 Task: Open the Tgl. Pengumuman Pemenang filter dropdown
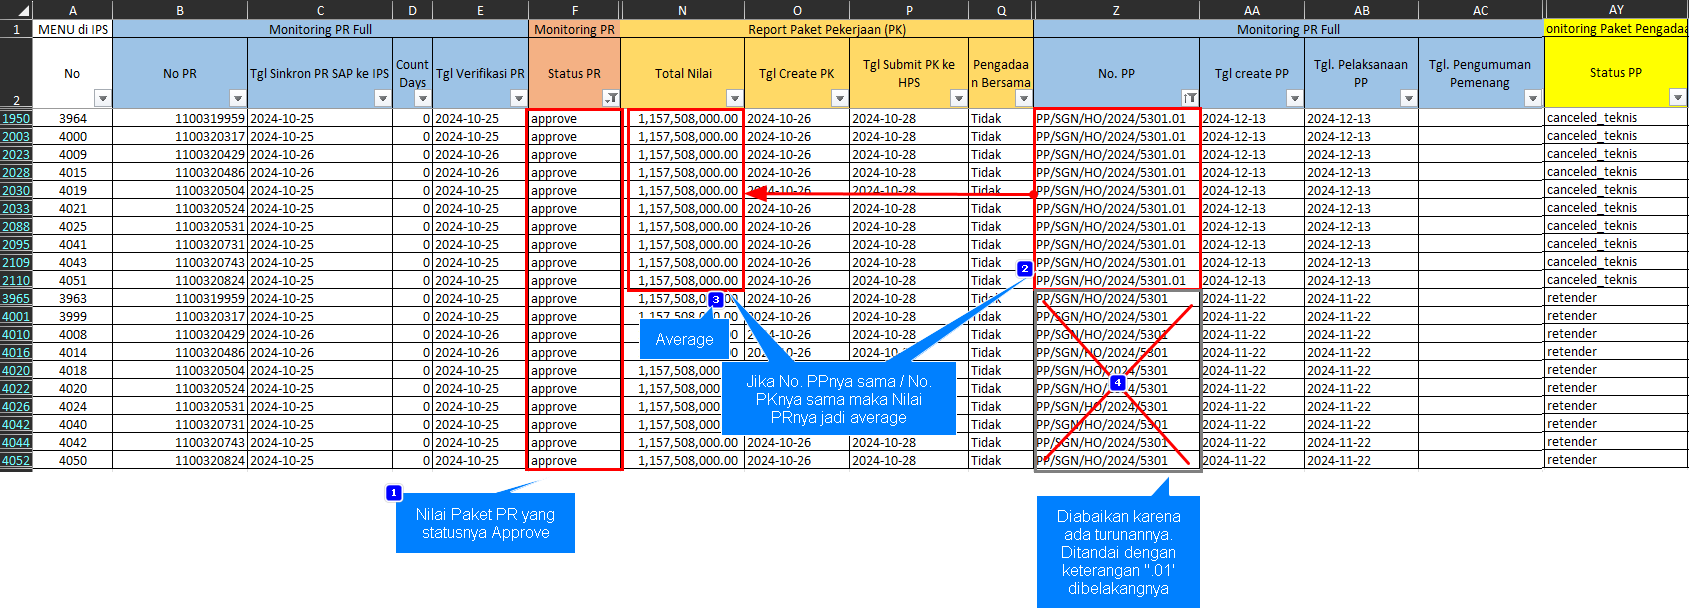tap(1532, 98)
